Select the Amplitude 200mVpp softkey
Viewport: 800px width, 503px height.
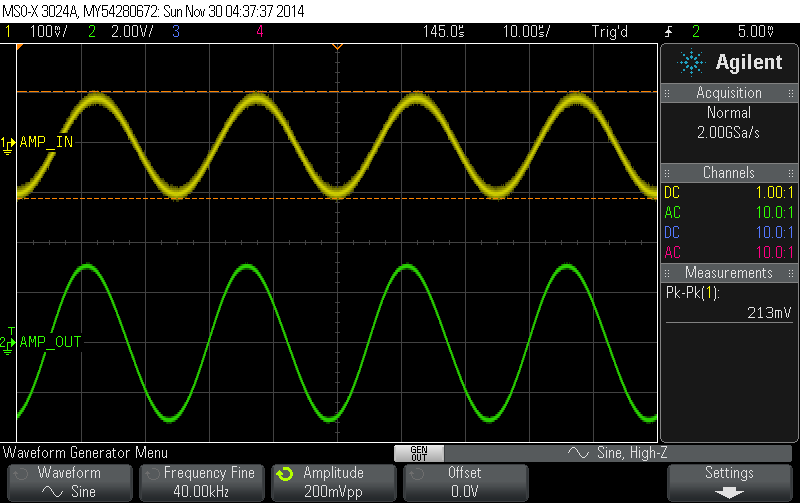[x=334, y=483]
